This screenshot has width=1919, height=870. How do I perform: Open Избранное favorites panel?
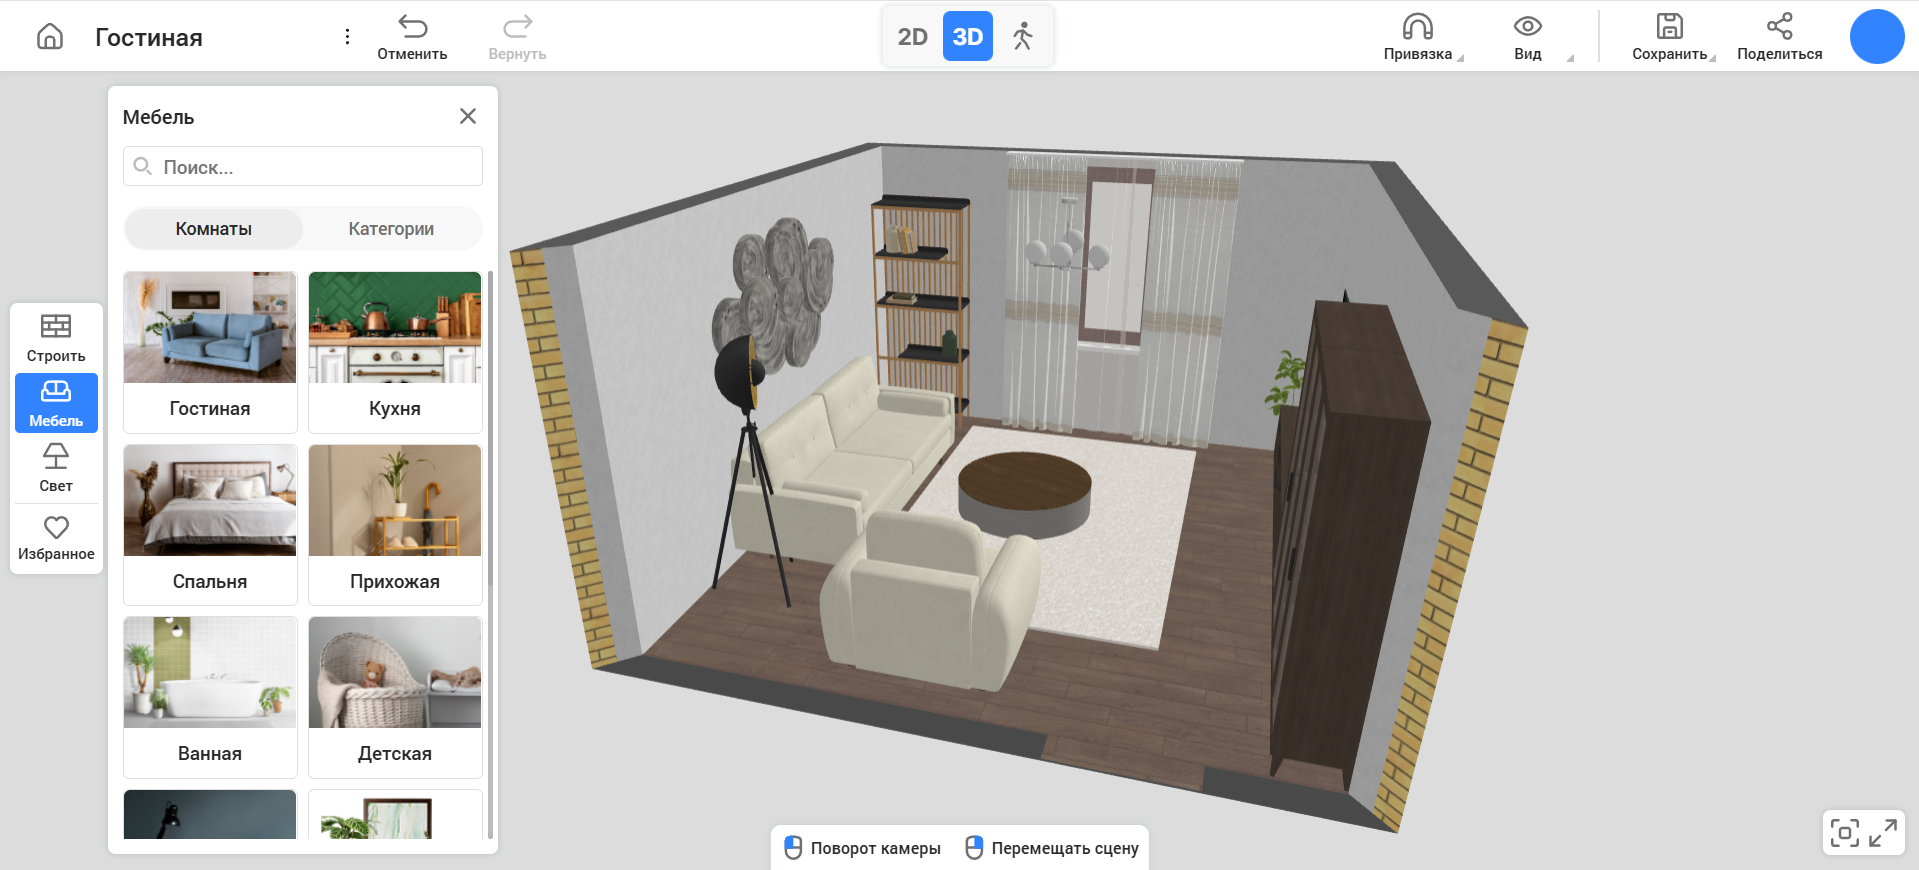(56, 538)
